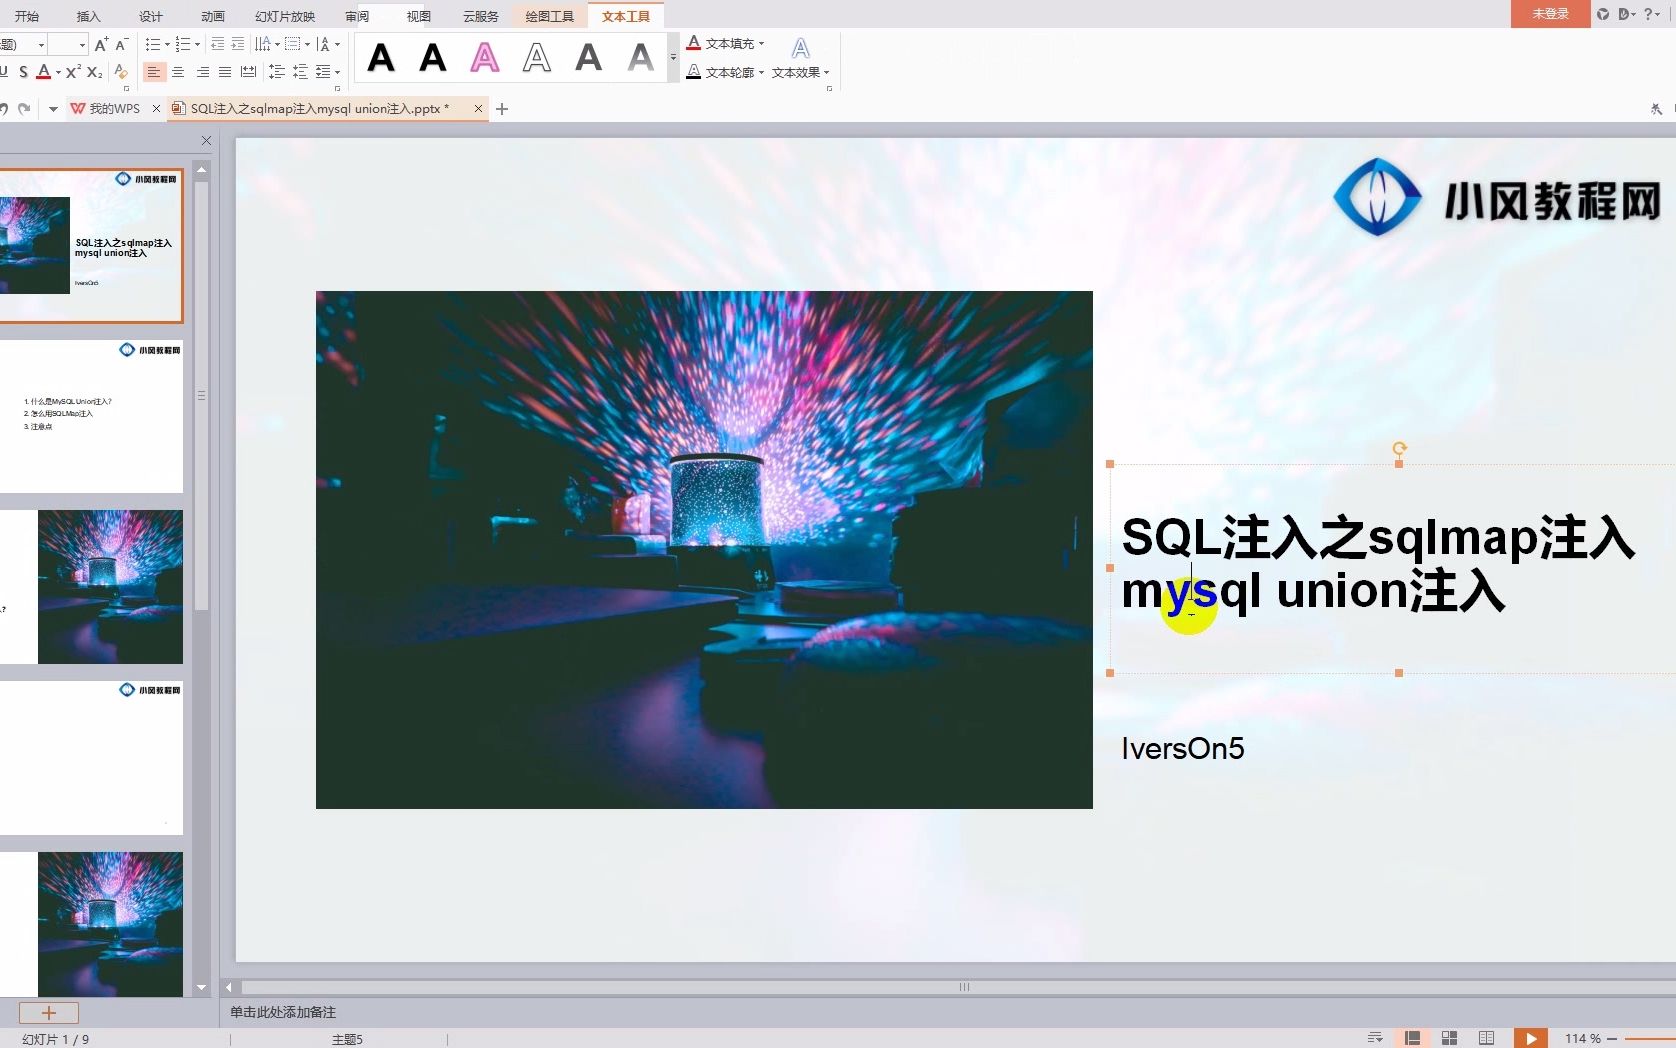
Task: Select the second slide thumbnail
Action: pyautogui.click(x=92, y=415)
